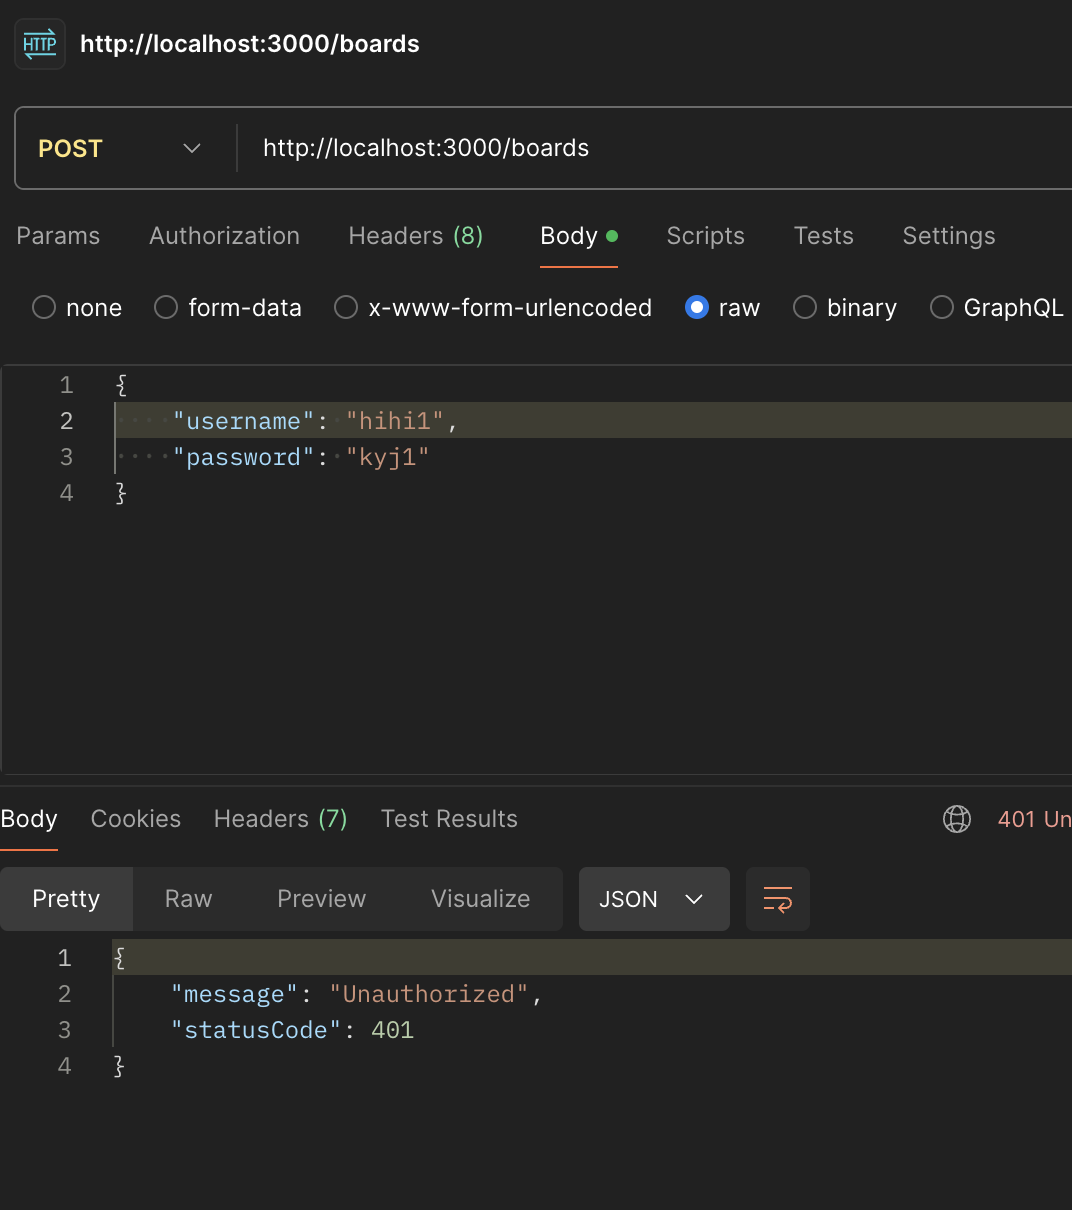Click the globe network icon in response bar
Image resolution: width=1072 pixels, height=1210 pixels.
pos(957,819)
